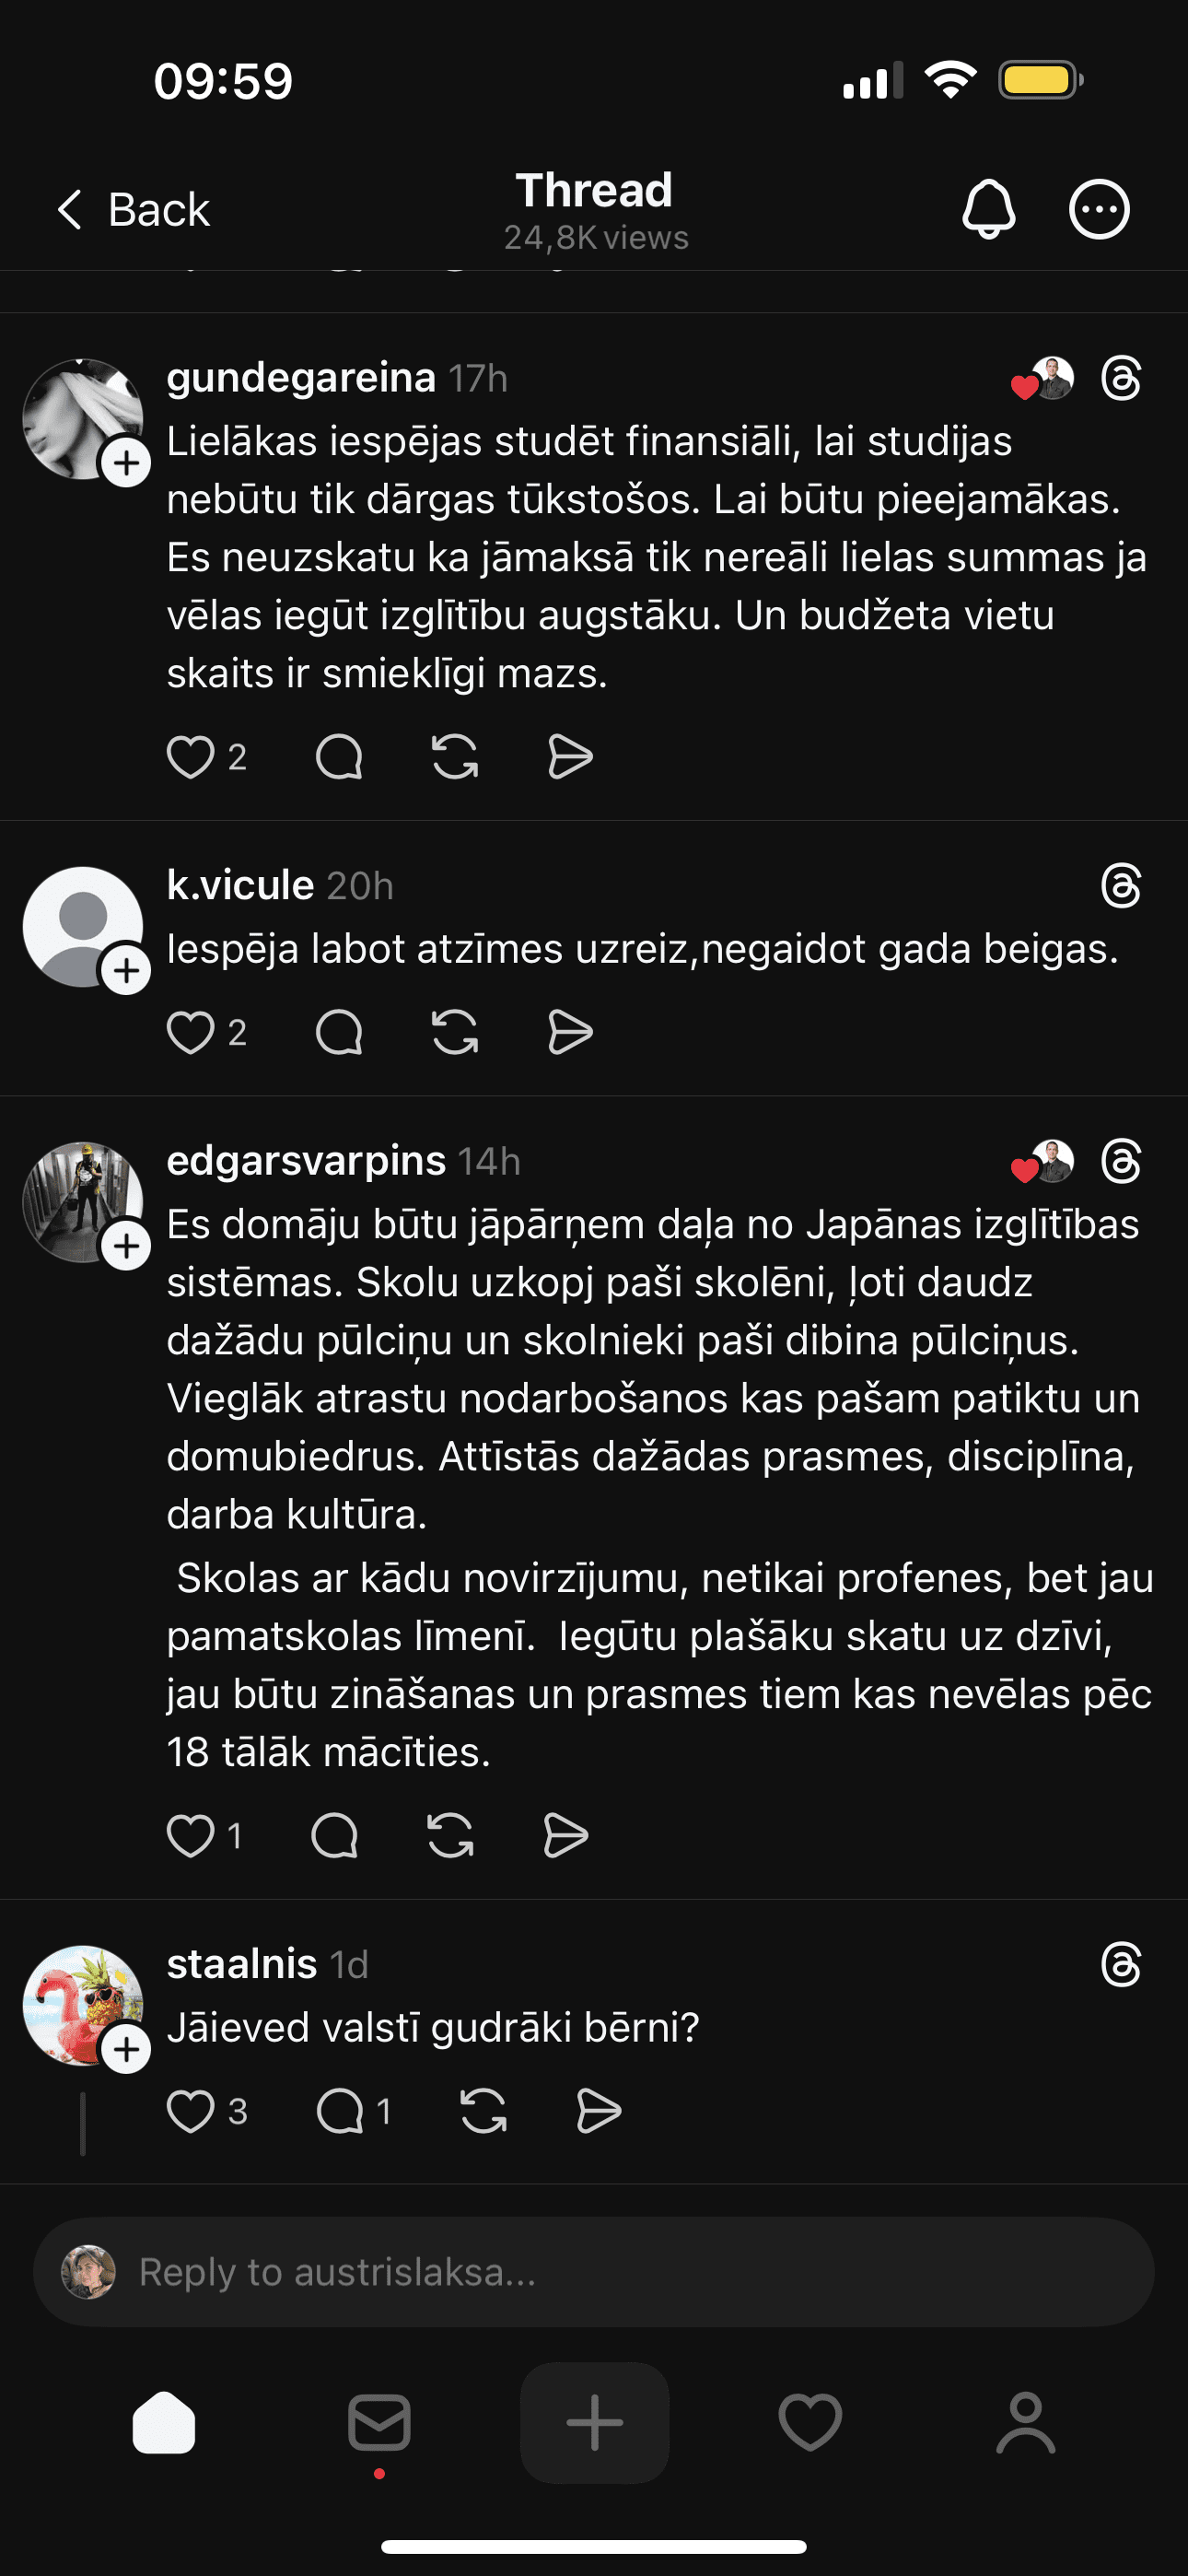Tap the Reply to austrislaksa field
This screenshot has height=2576, width=1188.
[x=594, y=2272]
